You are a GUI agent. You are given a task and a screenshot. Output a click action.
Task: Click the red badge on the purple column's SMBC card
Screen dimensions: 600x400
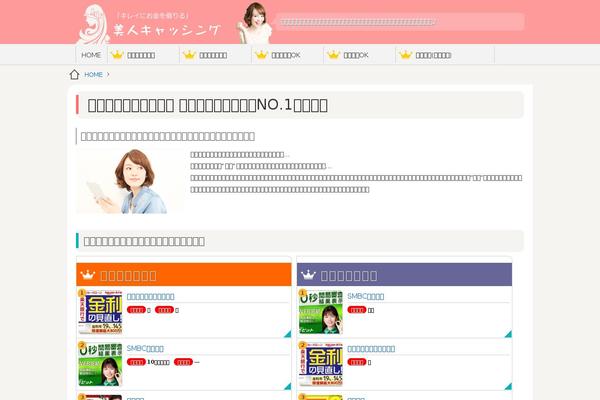(x=357, y=310)
